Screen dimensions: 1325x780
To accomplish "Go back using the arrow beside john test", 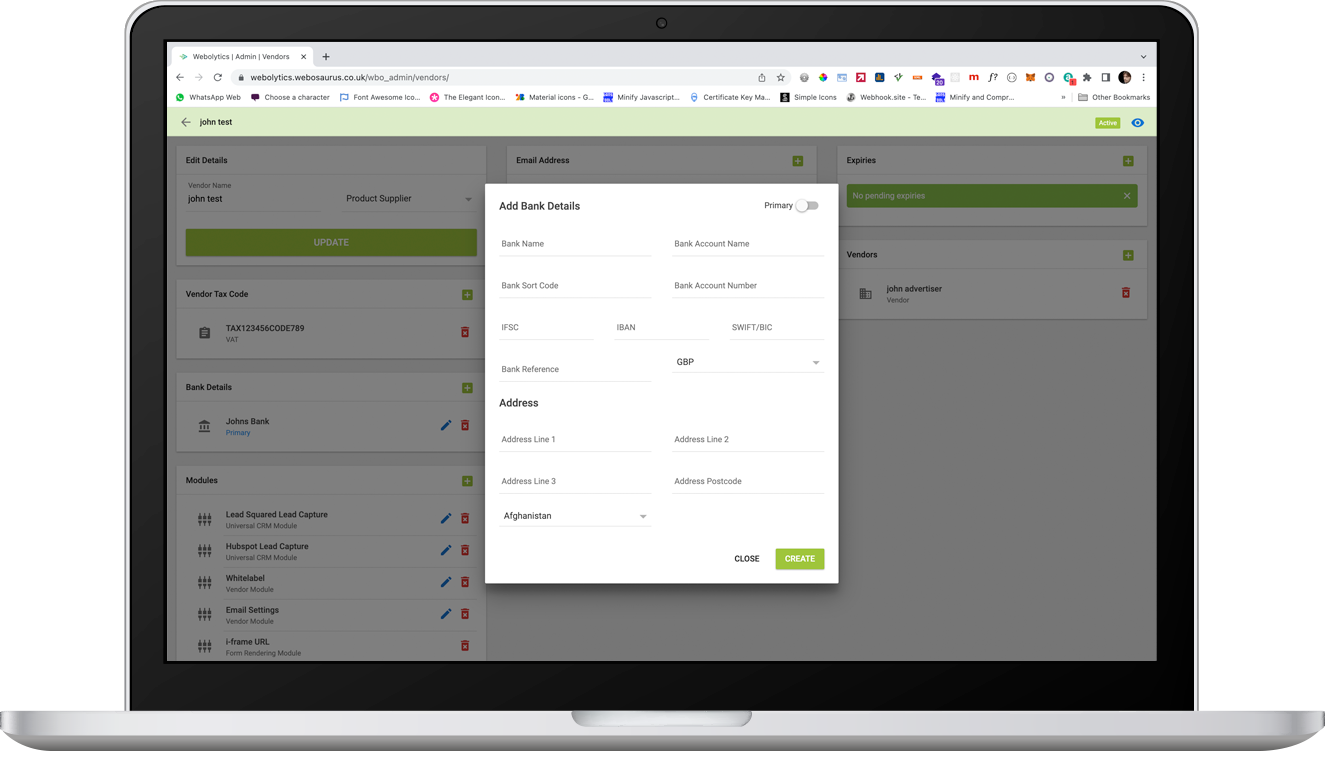I will pyautogui.click(x=186, y=121).
